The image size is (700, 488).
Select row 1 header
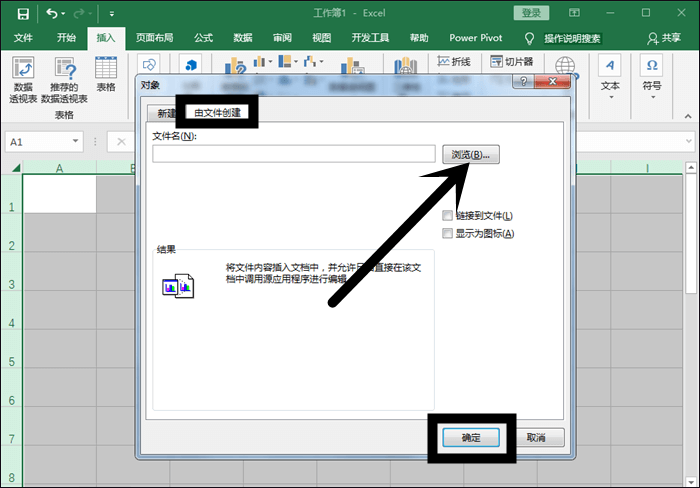[x=11, y=194]
